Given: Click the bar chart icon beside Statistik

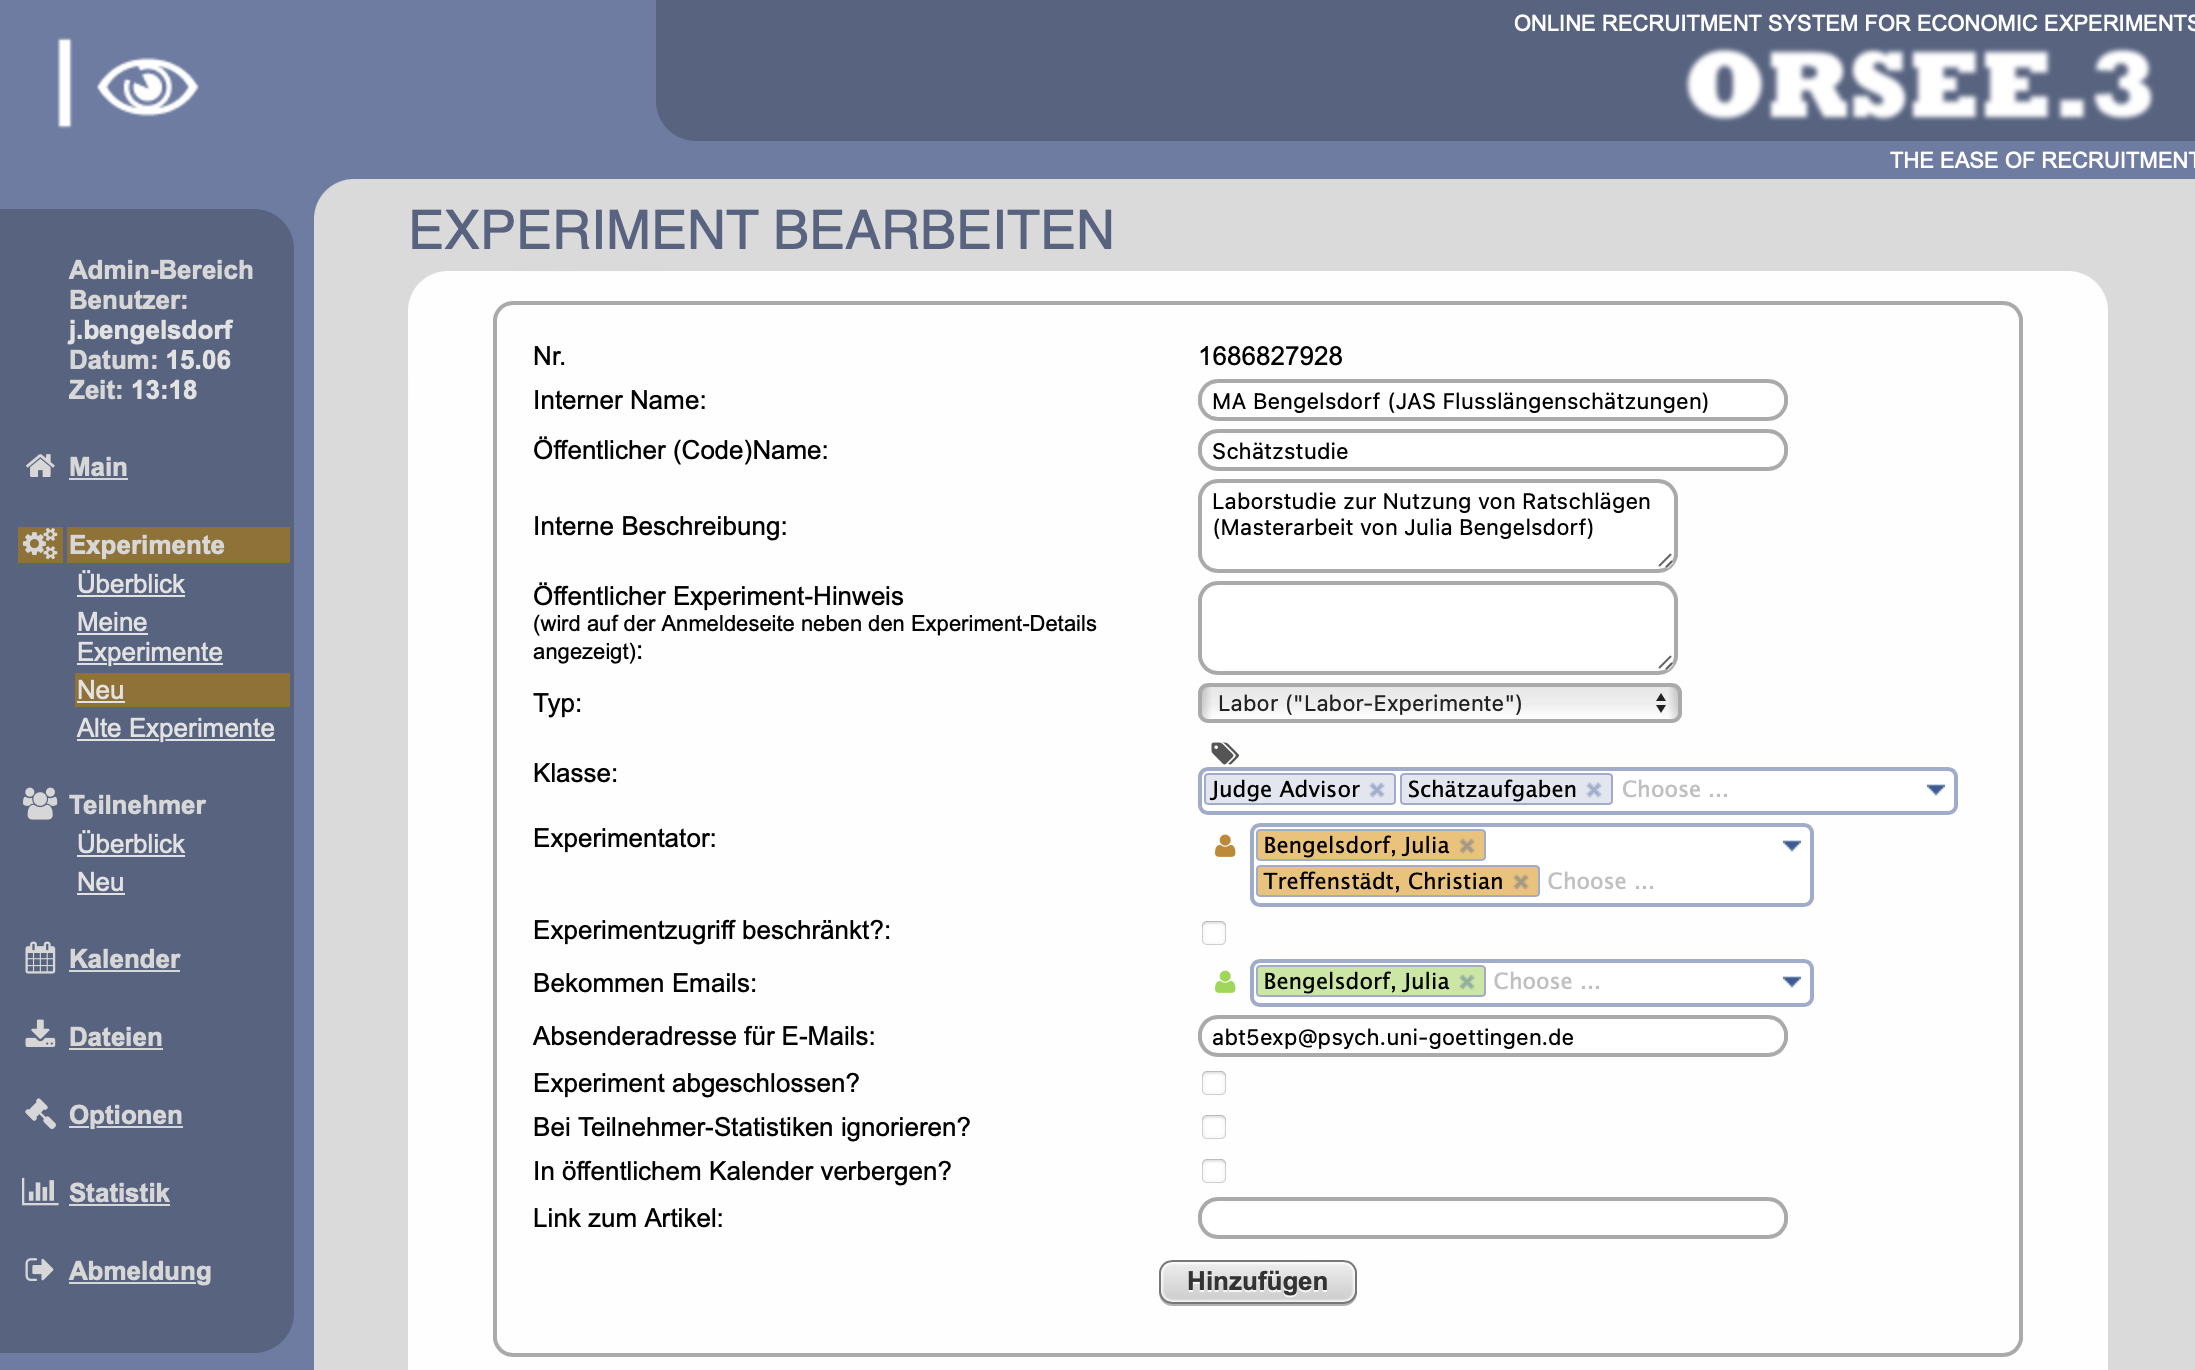Looking at the screenshot, I should click(x=40, y=1191).
